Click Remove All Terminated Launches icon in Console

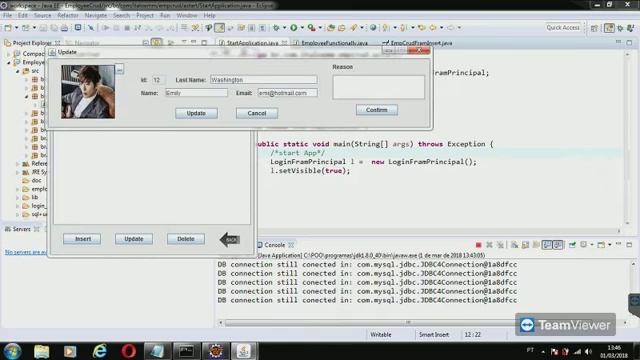pyautogui.click(x=500, y=245)
